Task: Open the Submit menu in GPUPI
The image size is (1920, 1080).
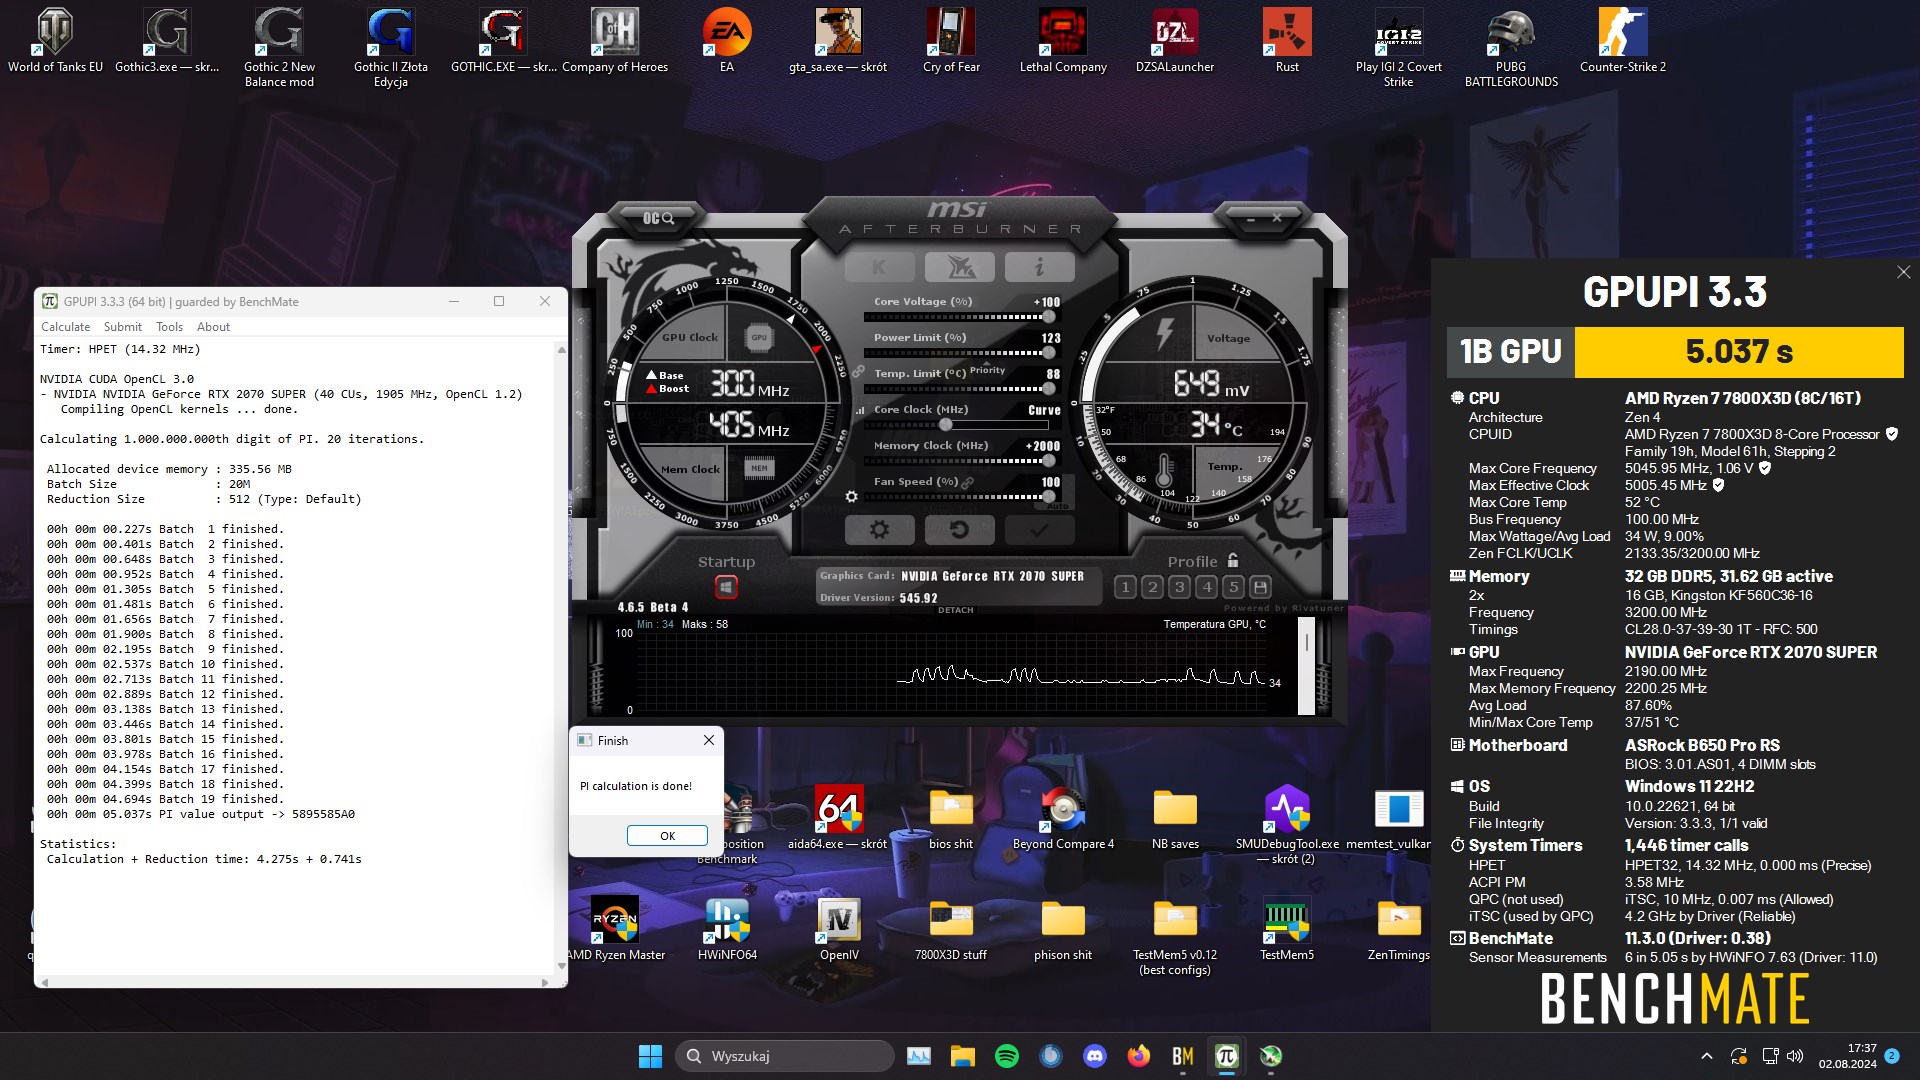Action: coord(123,327)
